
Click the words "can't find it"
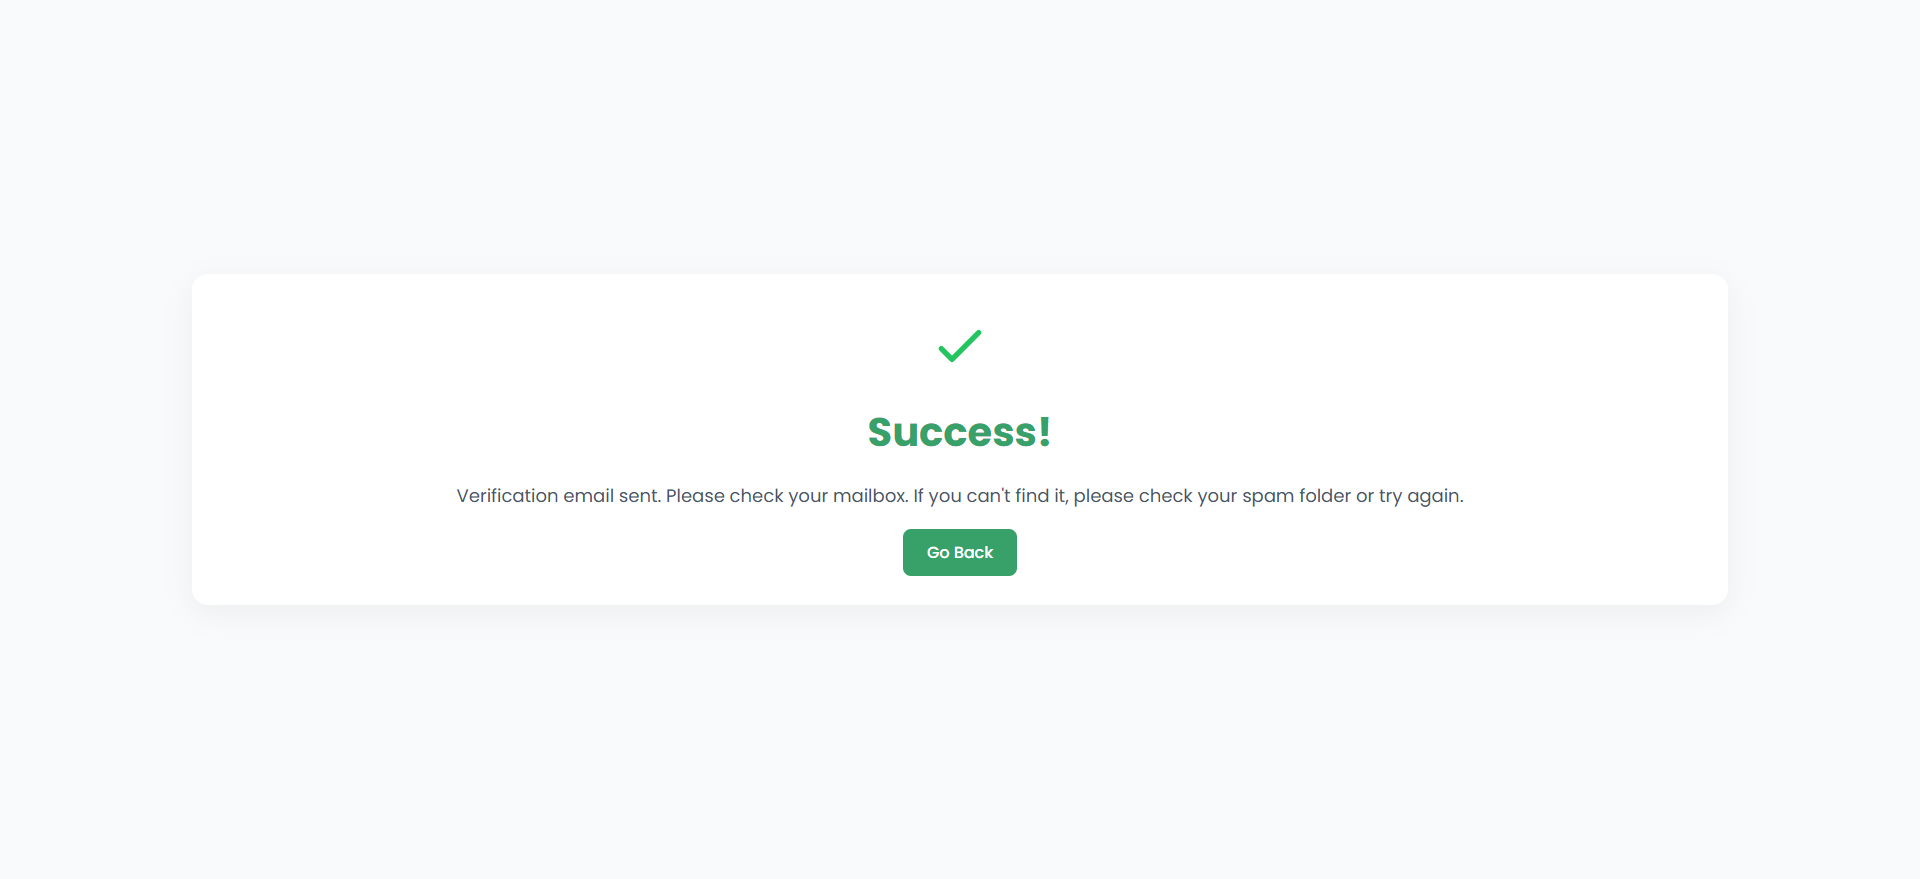pos(1016,496)
